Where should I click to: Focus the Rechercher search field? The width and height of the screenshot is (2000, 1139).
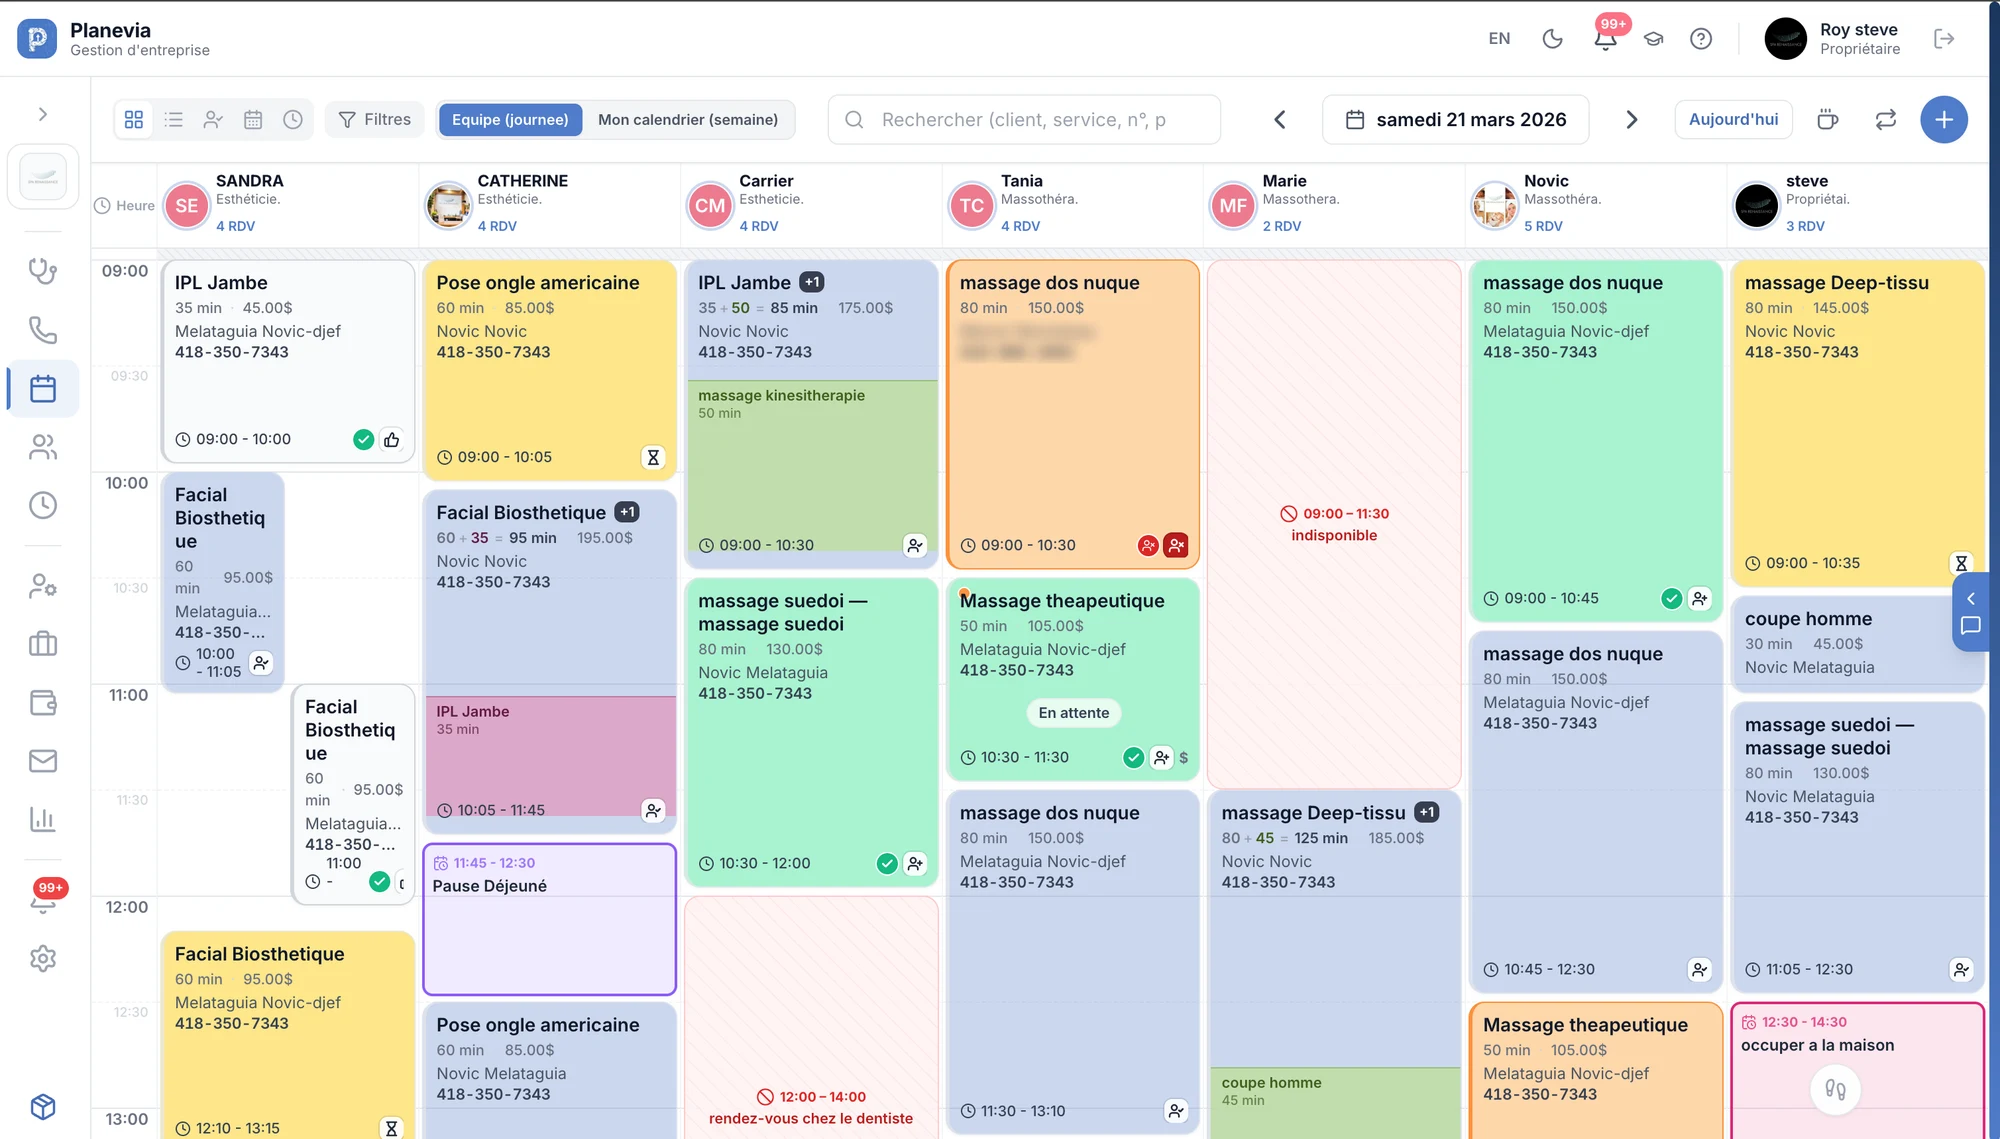1024,120
